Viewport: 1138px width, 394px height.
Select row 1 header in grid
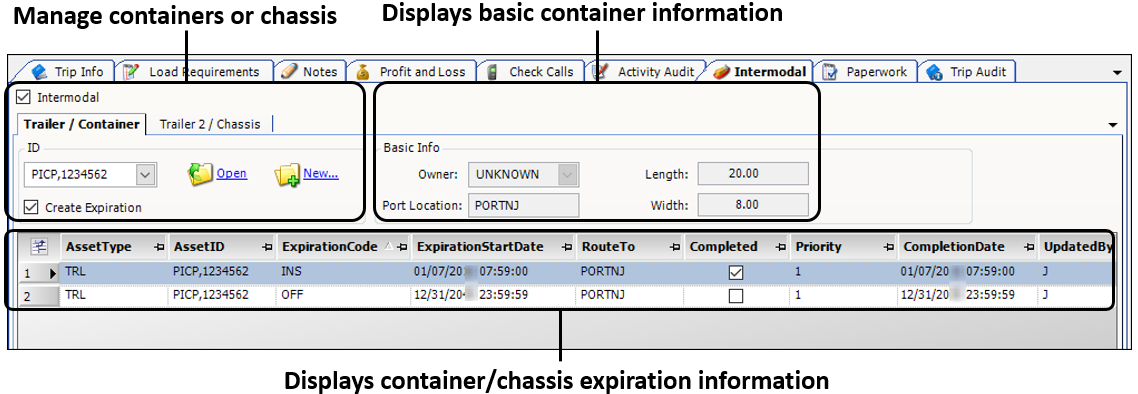click(39, 273)
